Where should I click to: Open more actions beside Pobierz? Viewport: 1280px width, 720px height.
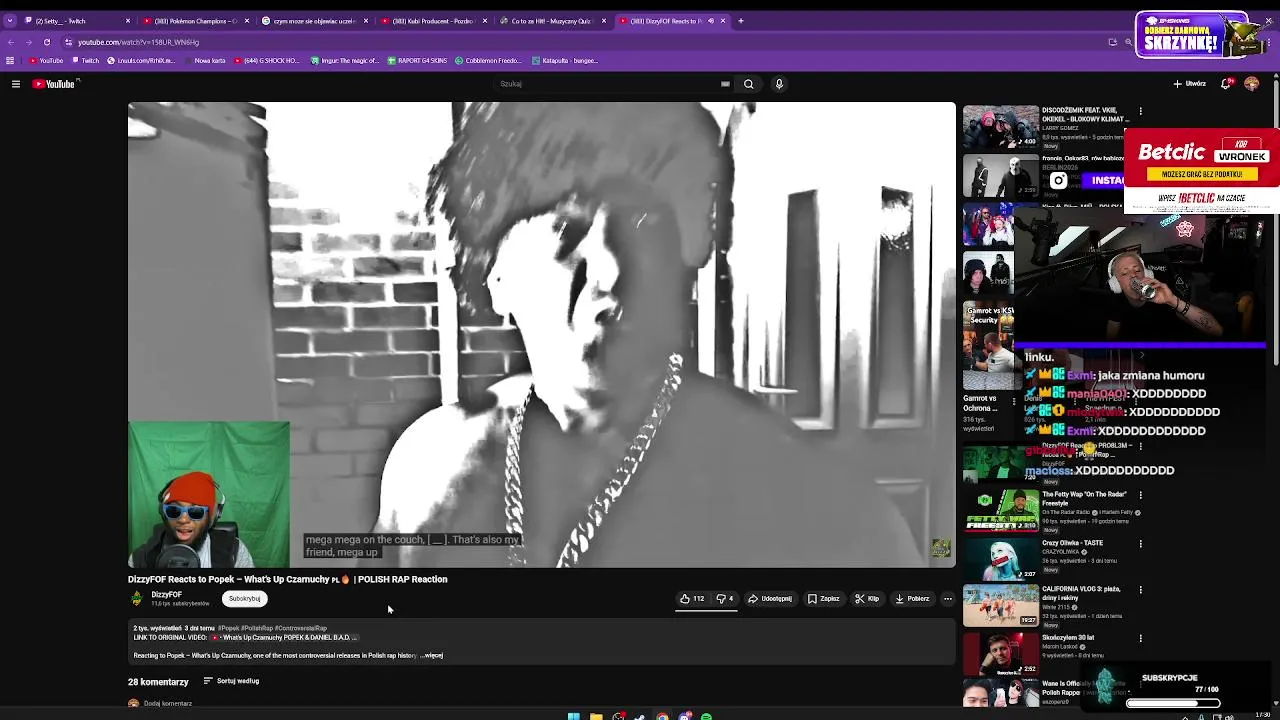[948, 599]
